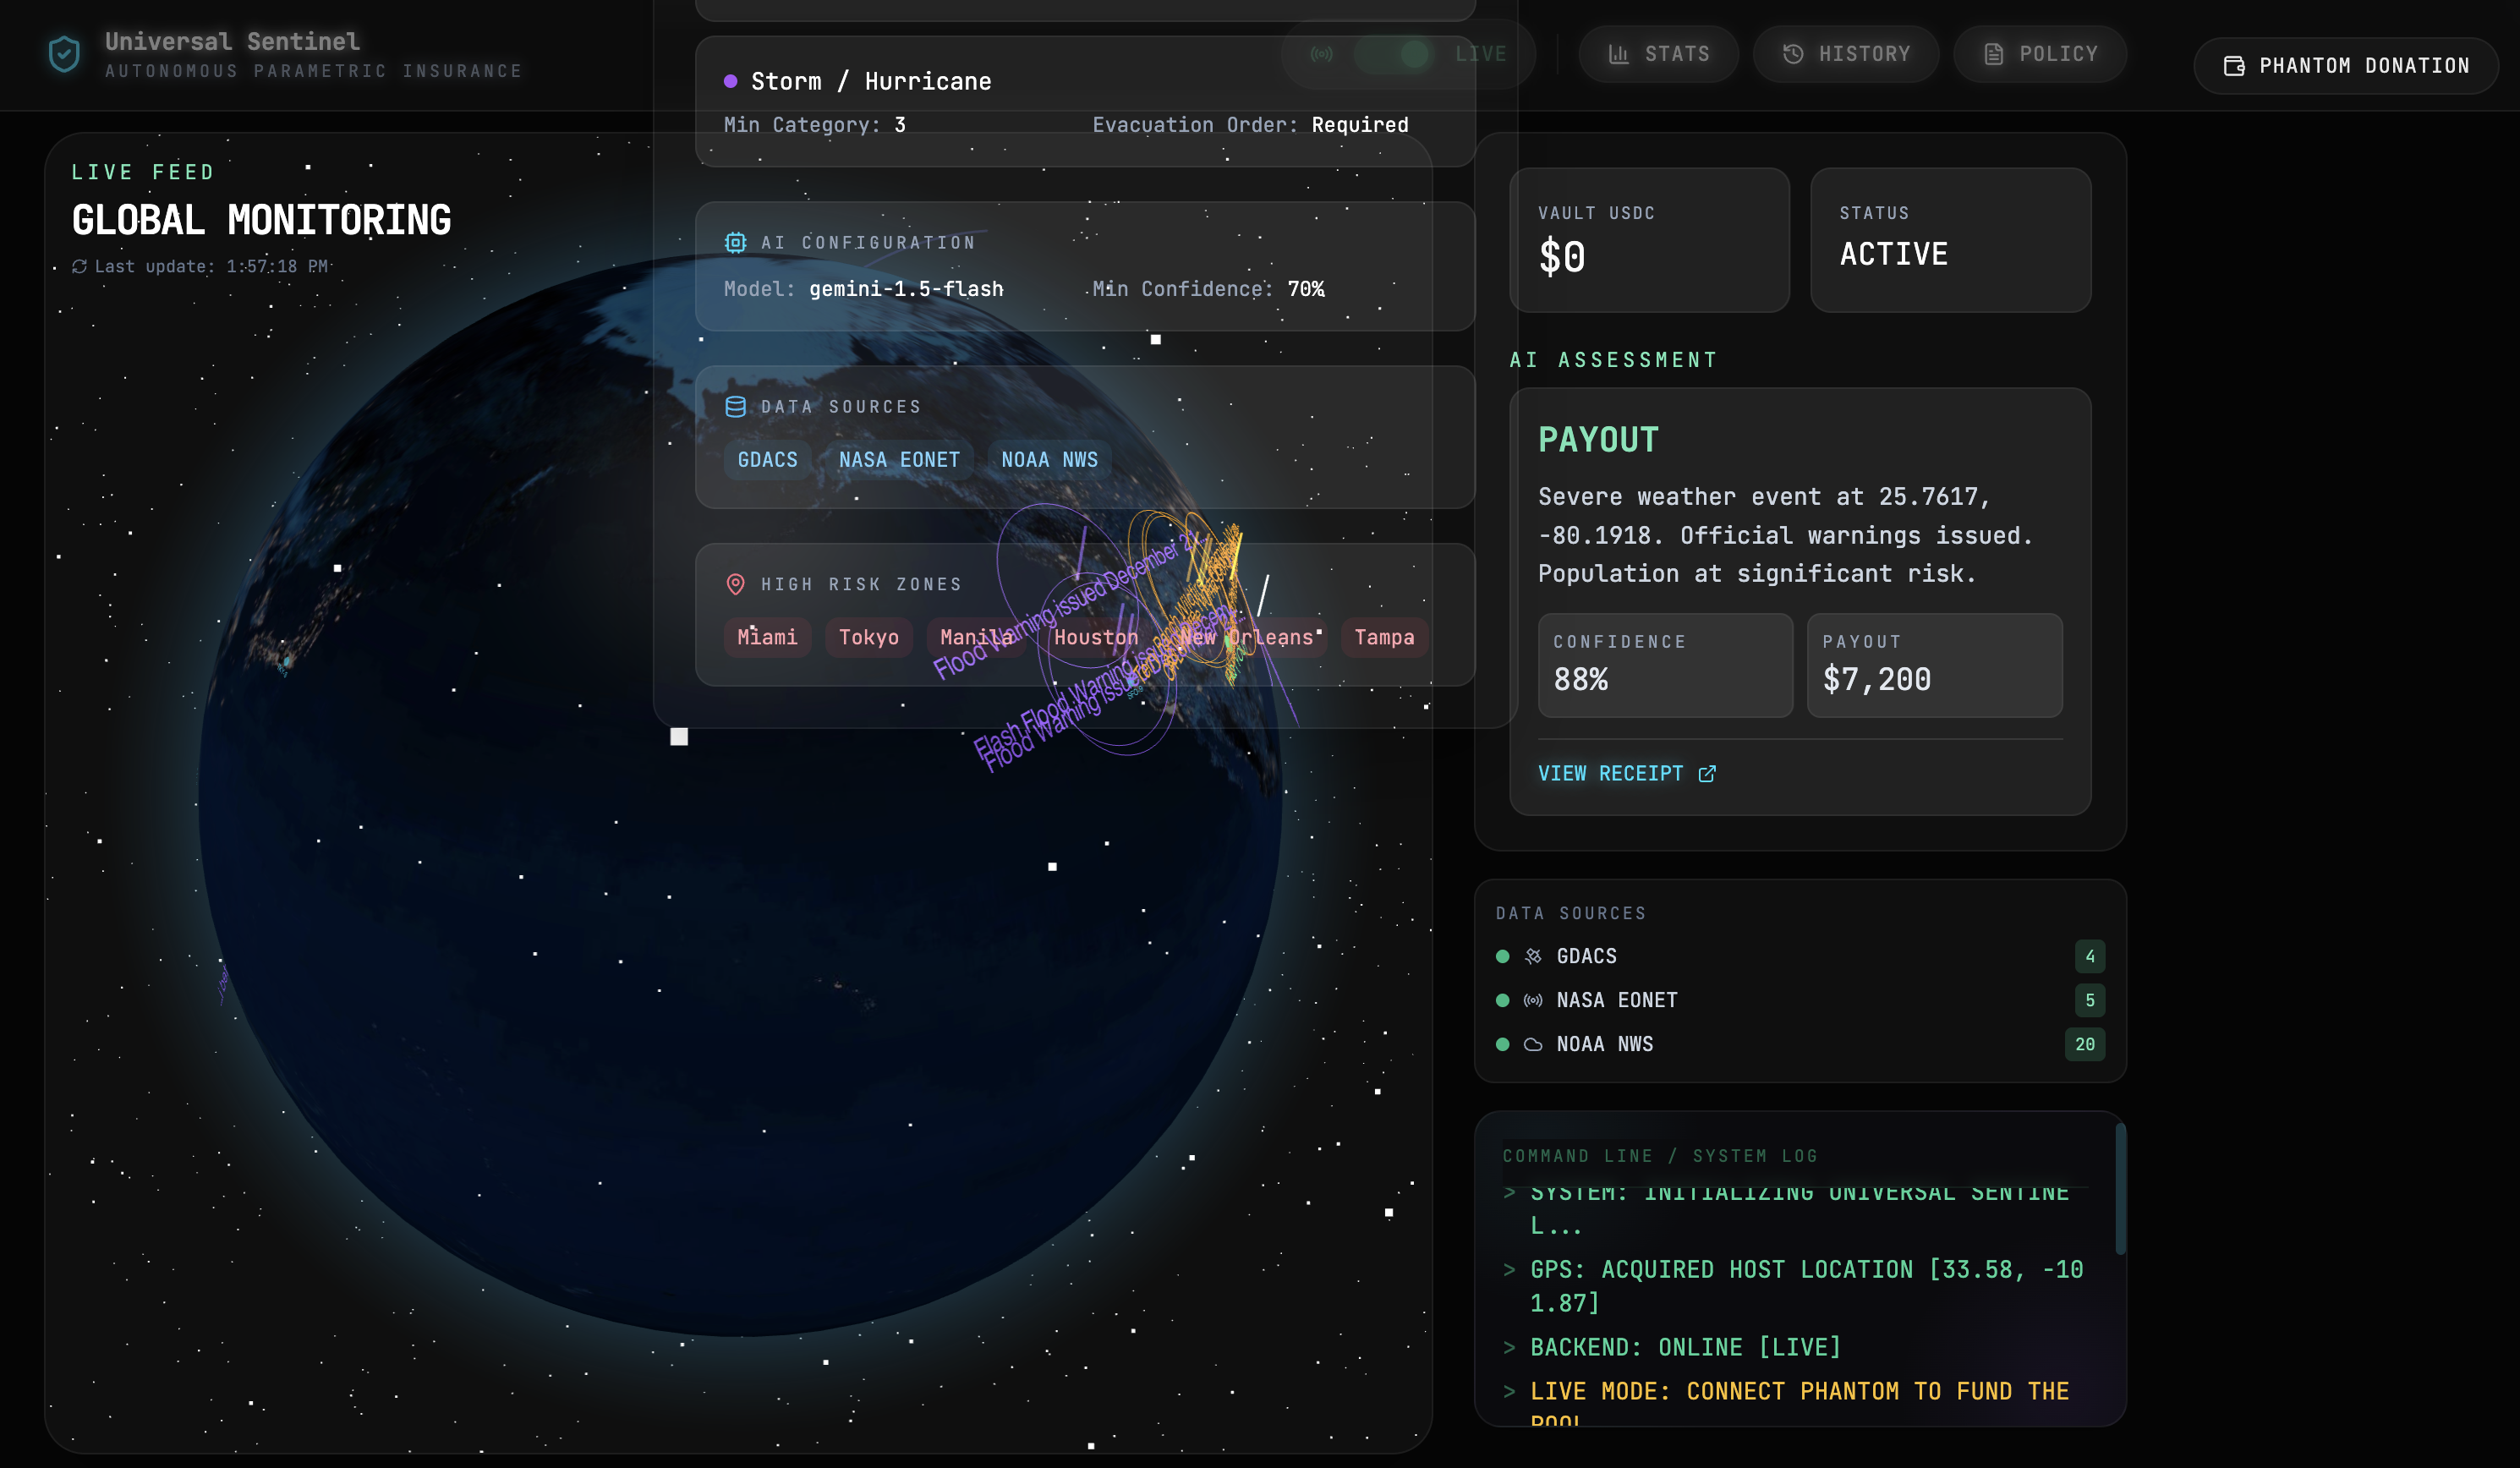Click the POLICY button
2520x1468 pixels.
(x=2040, y=54)
